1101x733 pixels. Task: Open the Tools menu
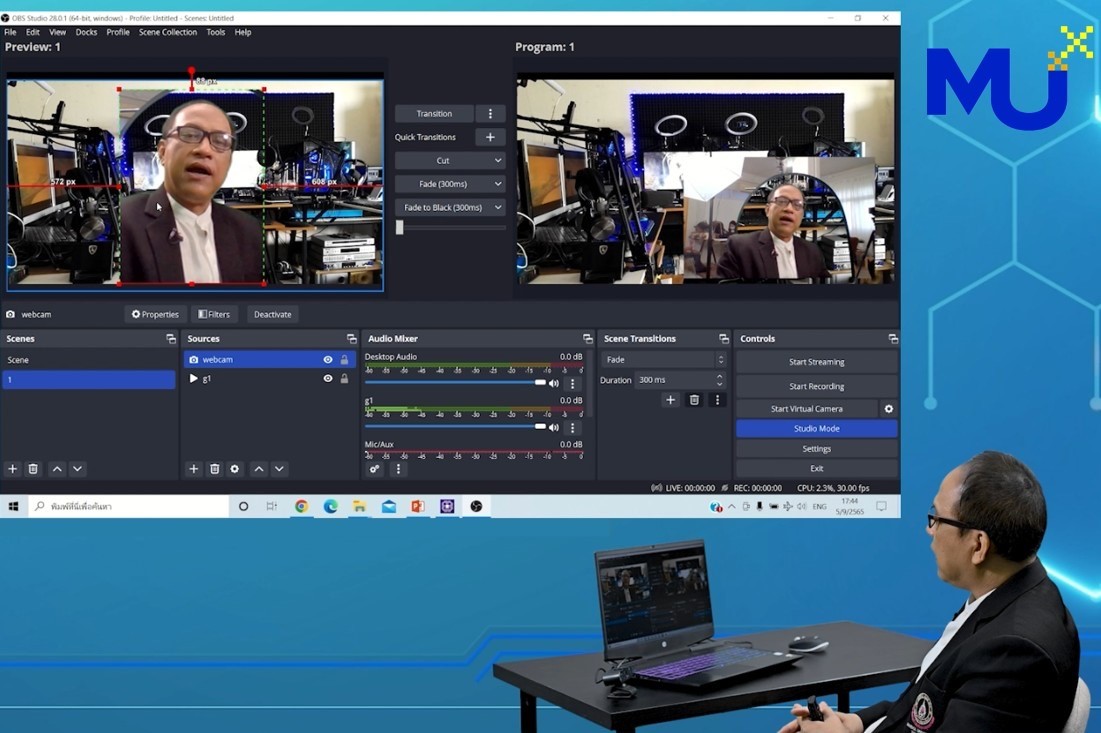coord(216,32)
